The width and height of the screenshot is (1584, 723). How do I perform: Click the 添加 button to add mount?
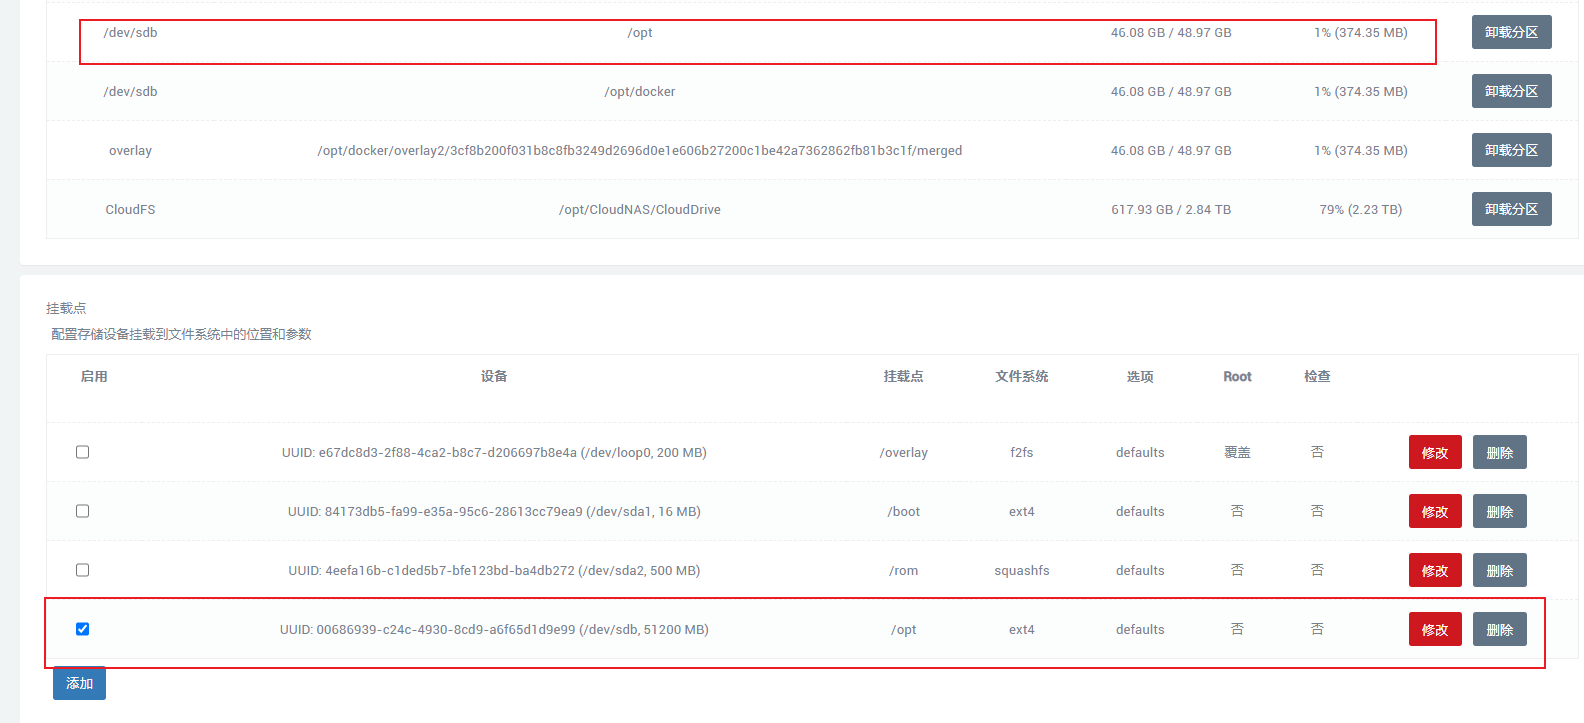tap(79, 683)
